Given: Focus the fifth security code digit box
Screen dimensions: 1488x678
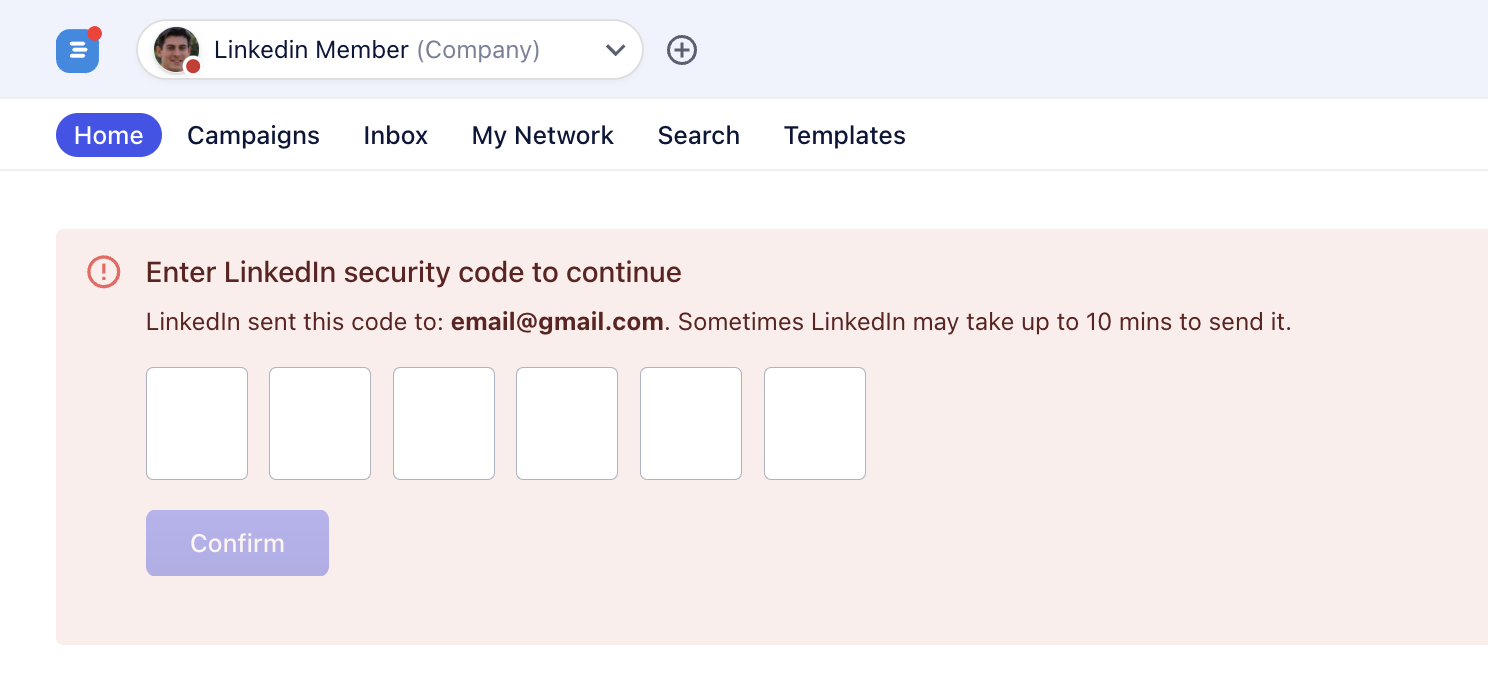Looking at the screenshot, I should click(691, 423).
